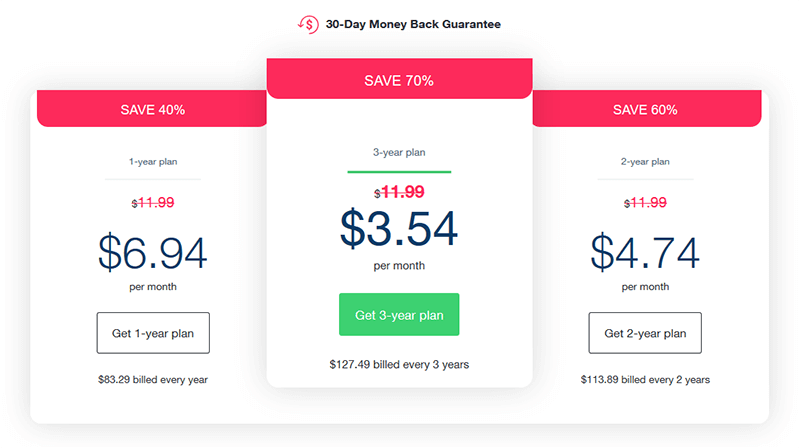Click the 1-year plan heading
Viewport: 800px width, 448px height.
pyautogui.click(x=153, y=162)
